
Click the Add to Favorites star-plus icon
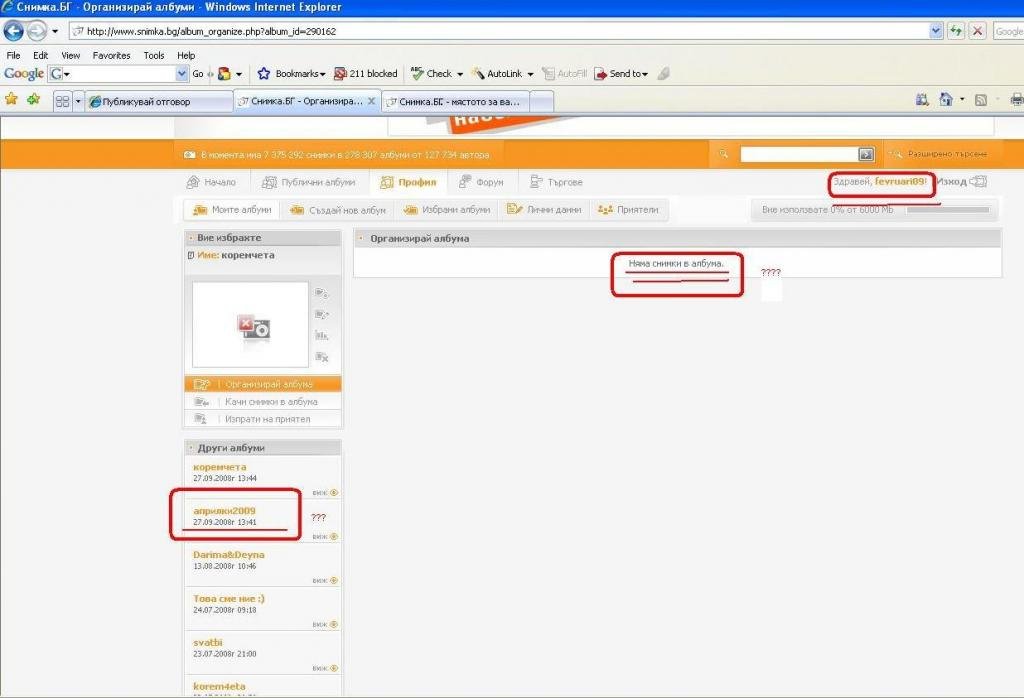tap(33, 99)
